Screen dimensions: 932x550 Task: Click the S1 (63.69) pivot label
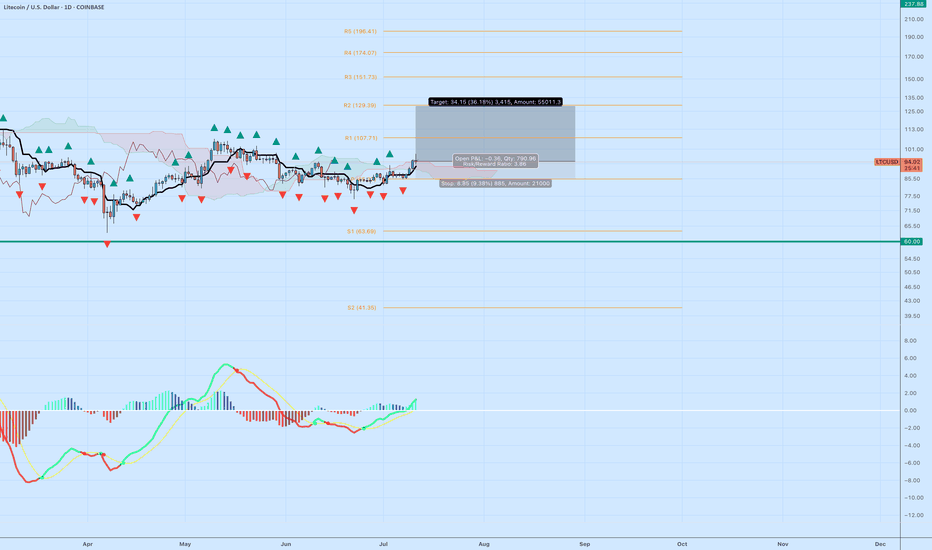pos(361,231)
